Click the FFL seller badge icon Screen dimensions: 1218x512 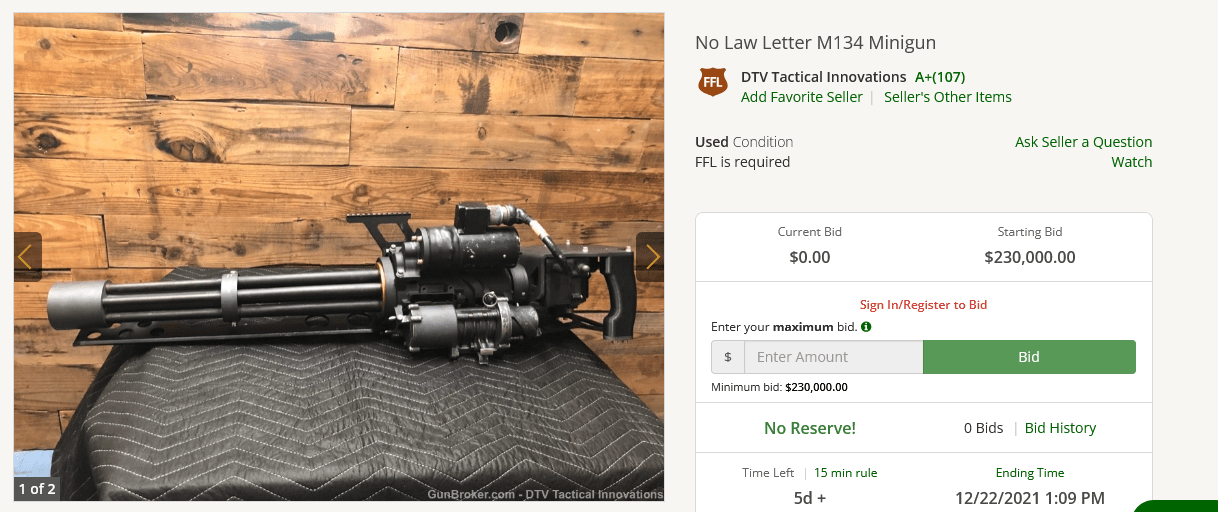pyautogui.click(x=713, y=82)
